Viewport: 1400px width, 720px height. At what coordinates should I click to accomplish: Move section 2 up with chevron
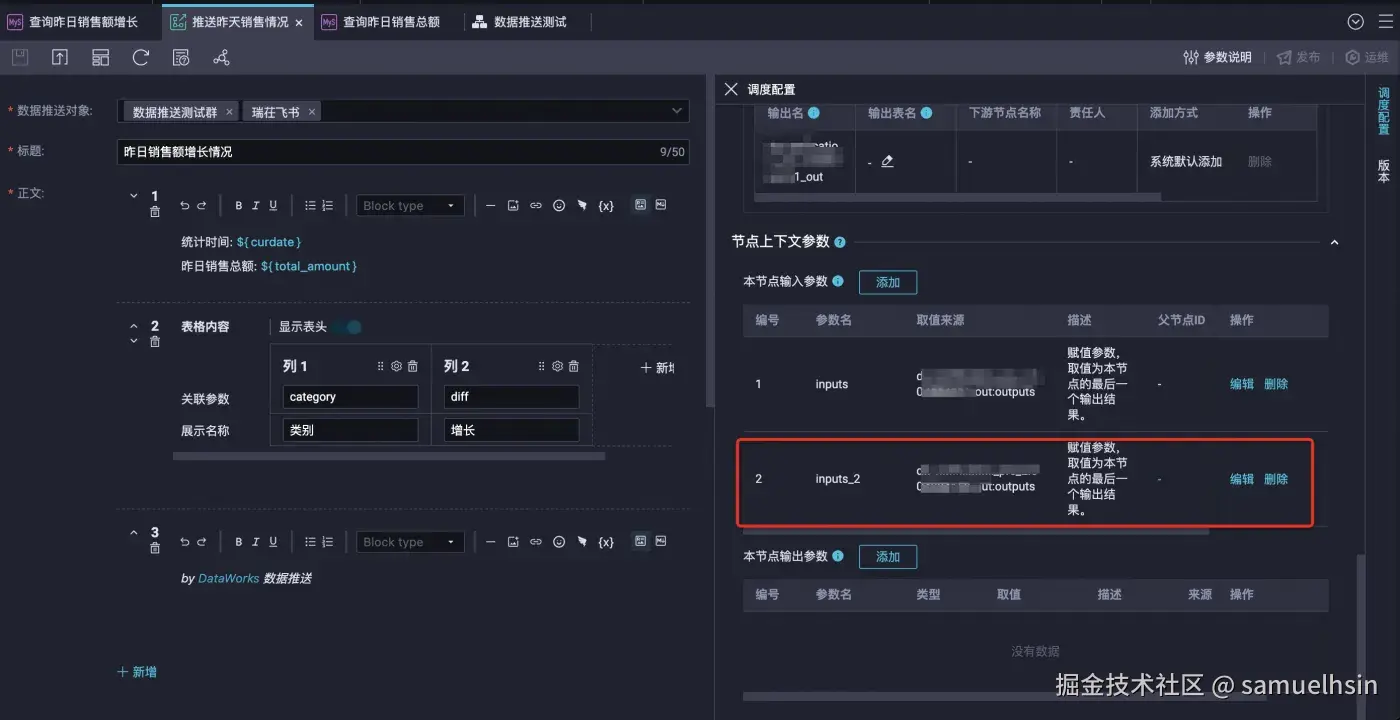coord(134,326)
